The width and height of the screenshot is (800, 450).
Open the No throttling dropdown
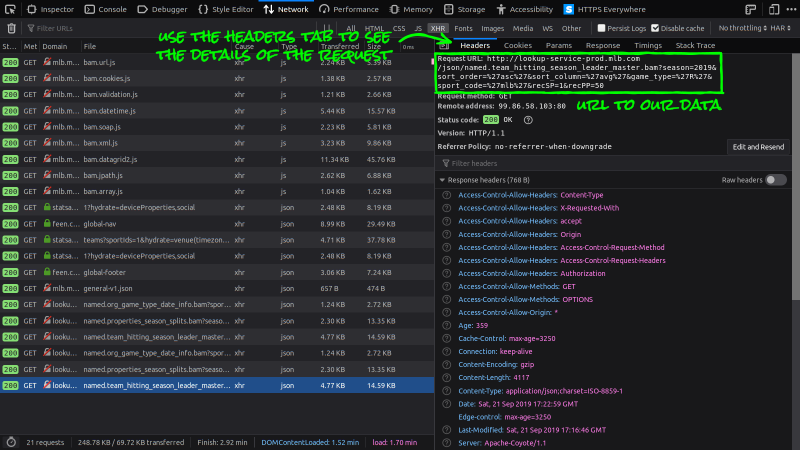pos(742,28)
